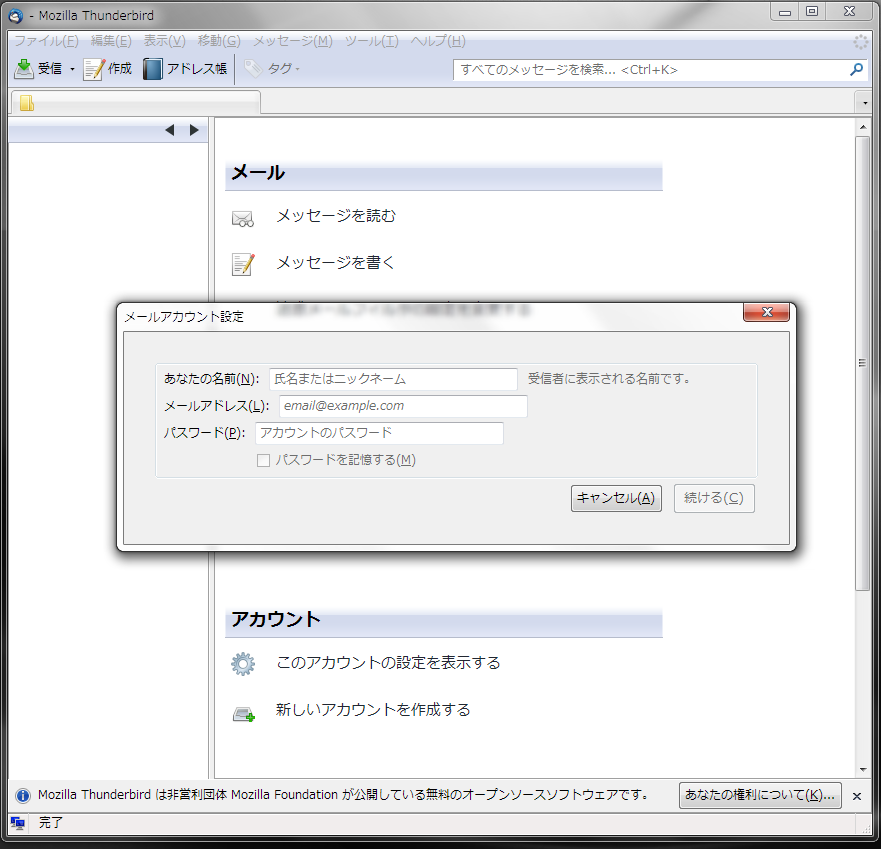Open このアカウントの設定を表示する link
The height and width of the screenshot is (849, 881).
388,662
